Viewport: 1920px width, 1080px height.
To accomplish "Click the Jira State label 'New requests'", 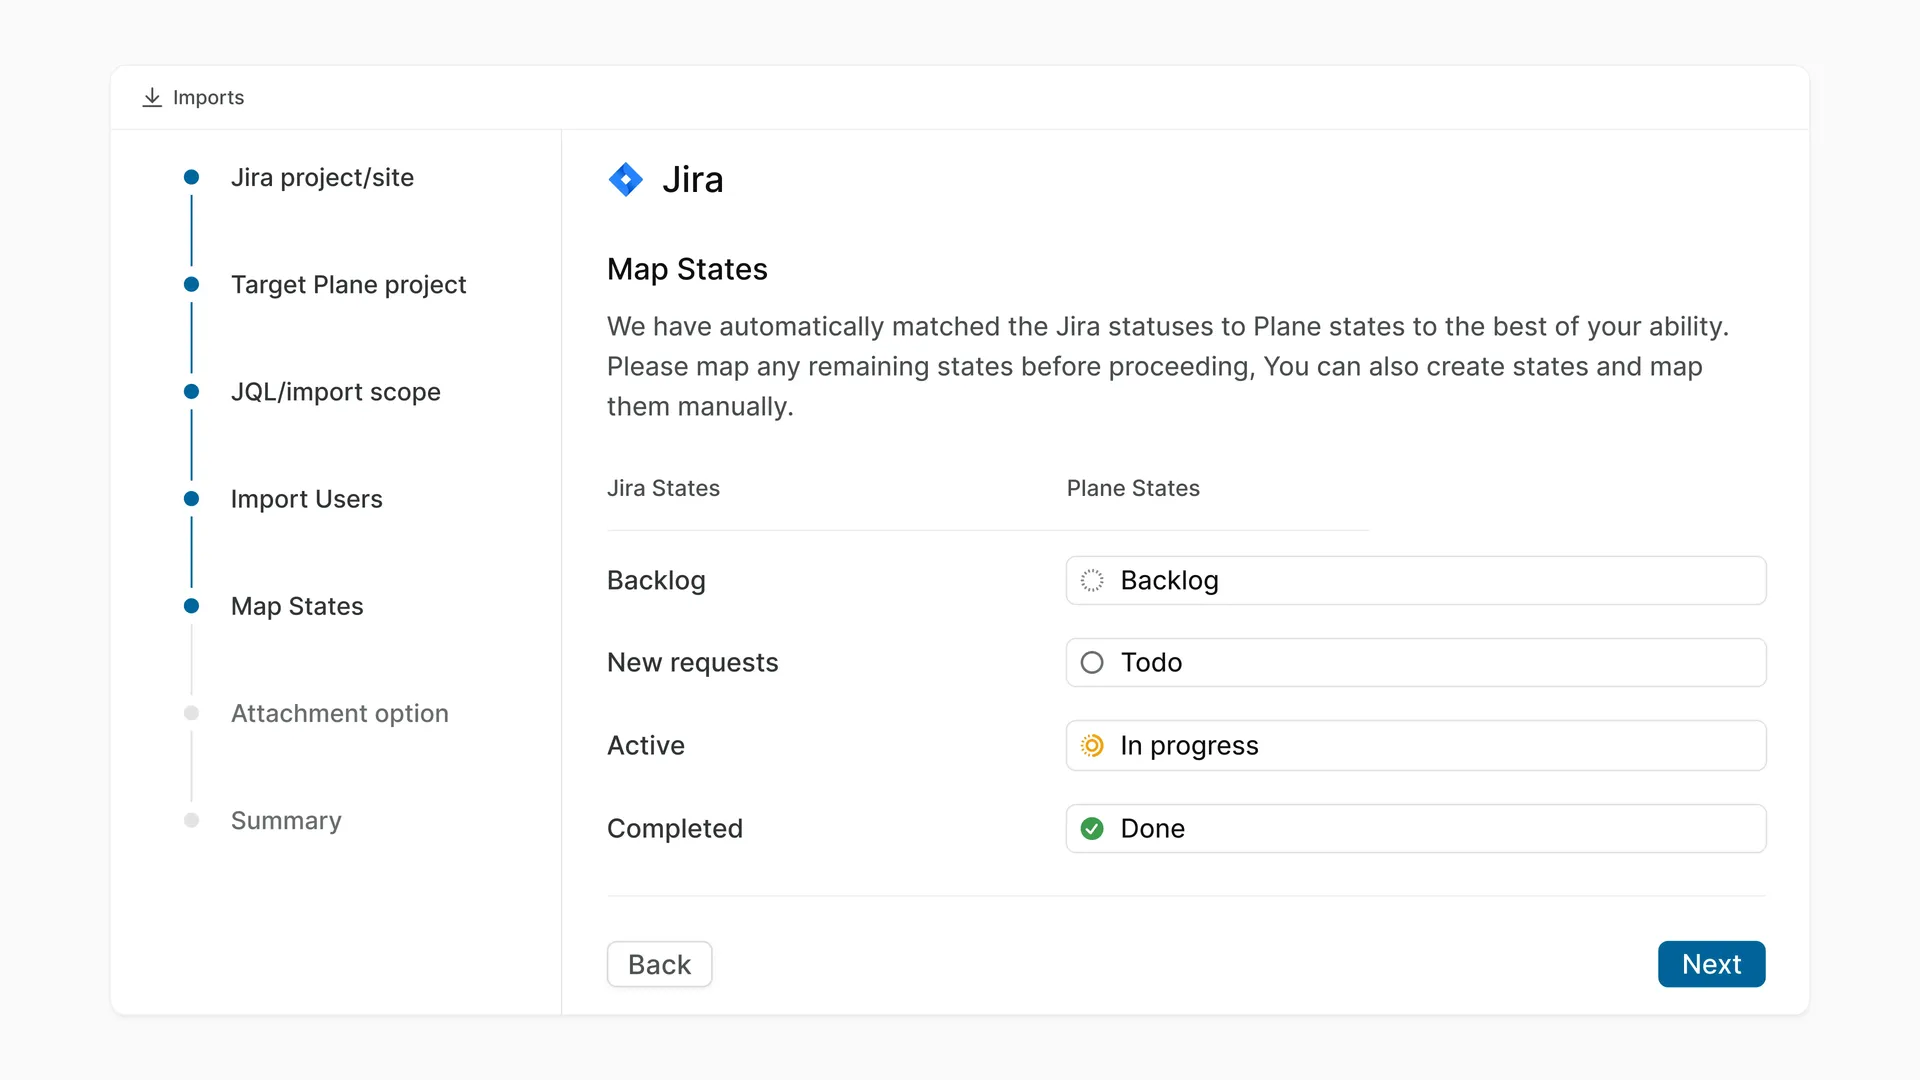I will click(x=692, y=663).
